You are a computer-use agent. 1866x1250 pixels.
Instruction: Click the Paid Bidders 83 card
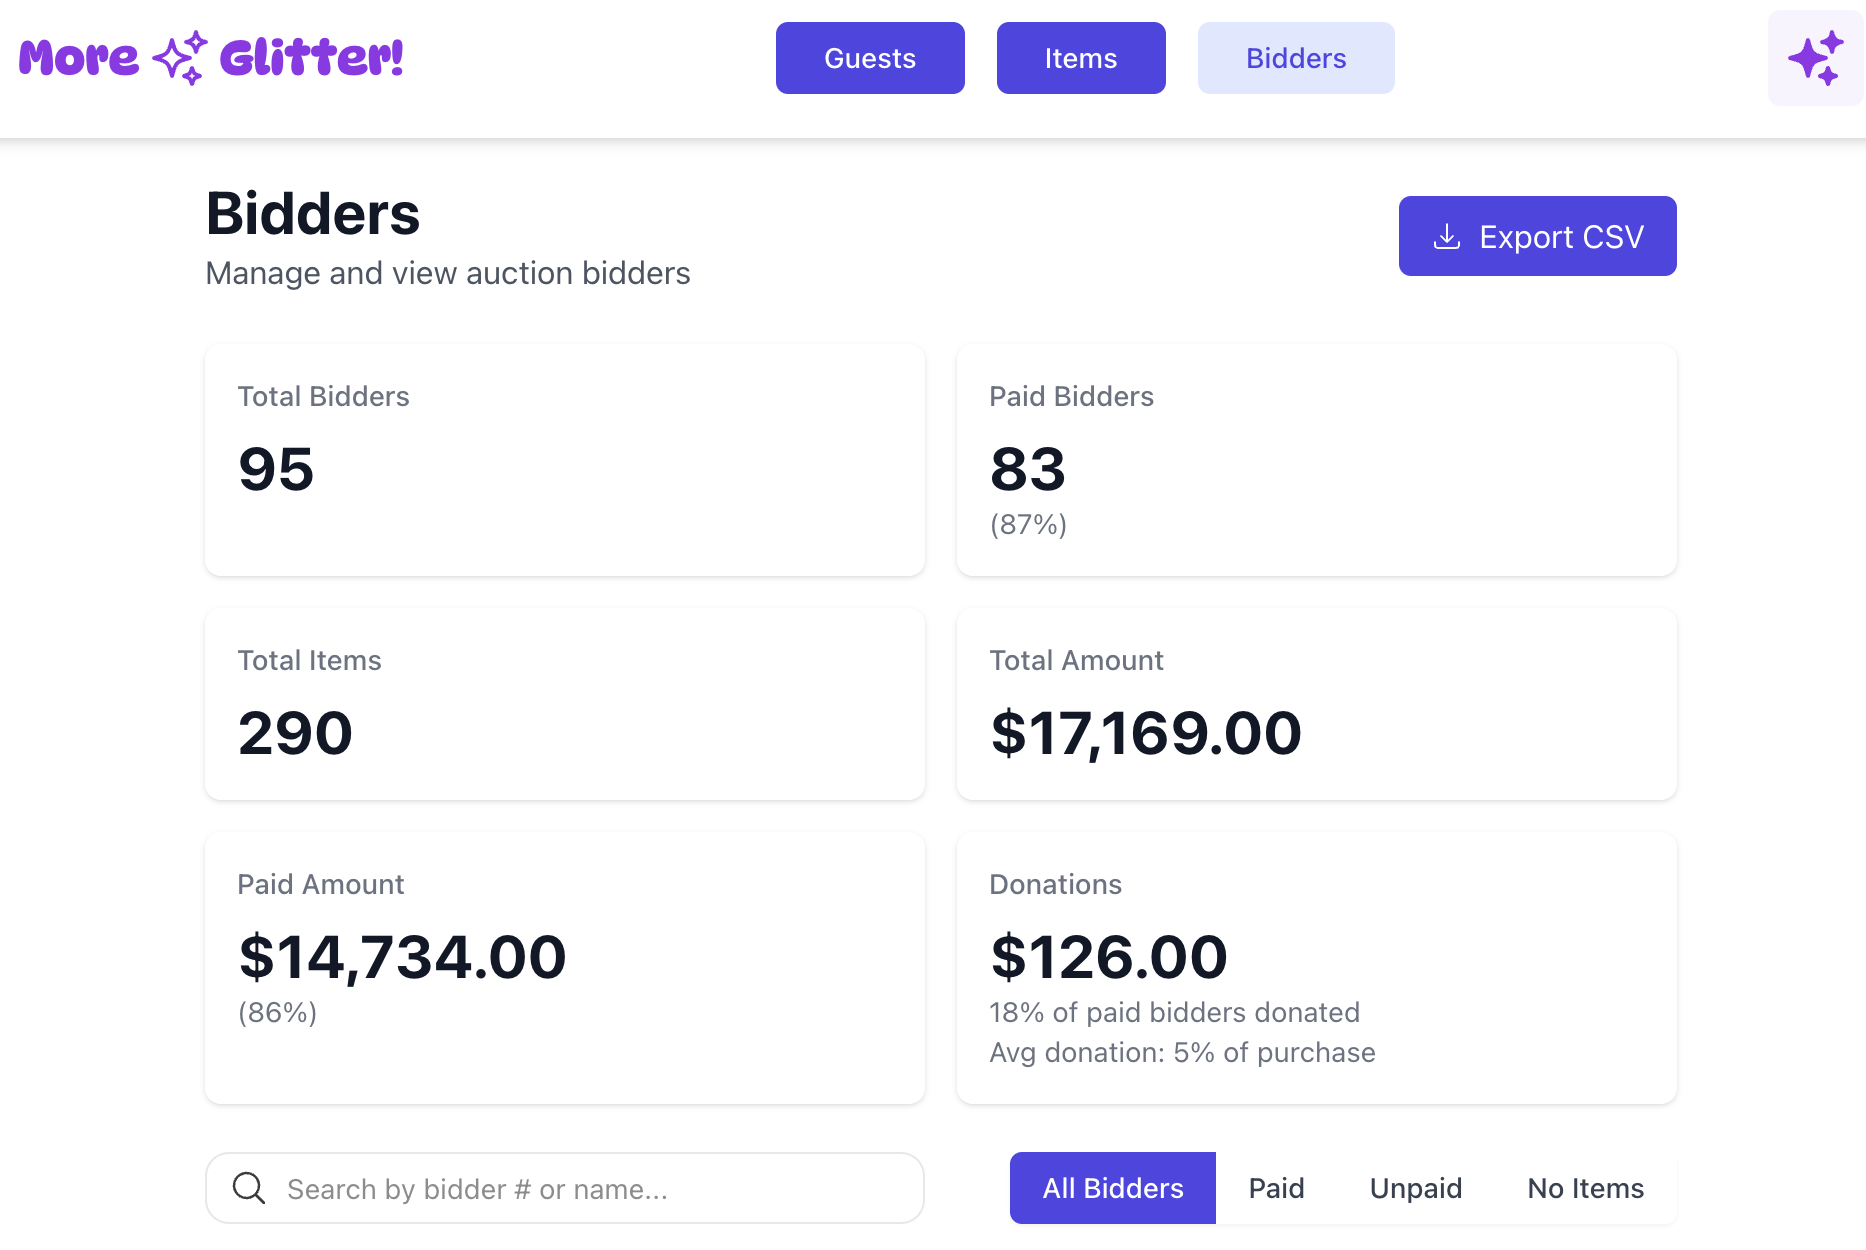pos(1317,460)
